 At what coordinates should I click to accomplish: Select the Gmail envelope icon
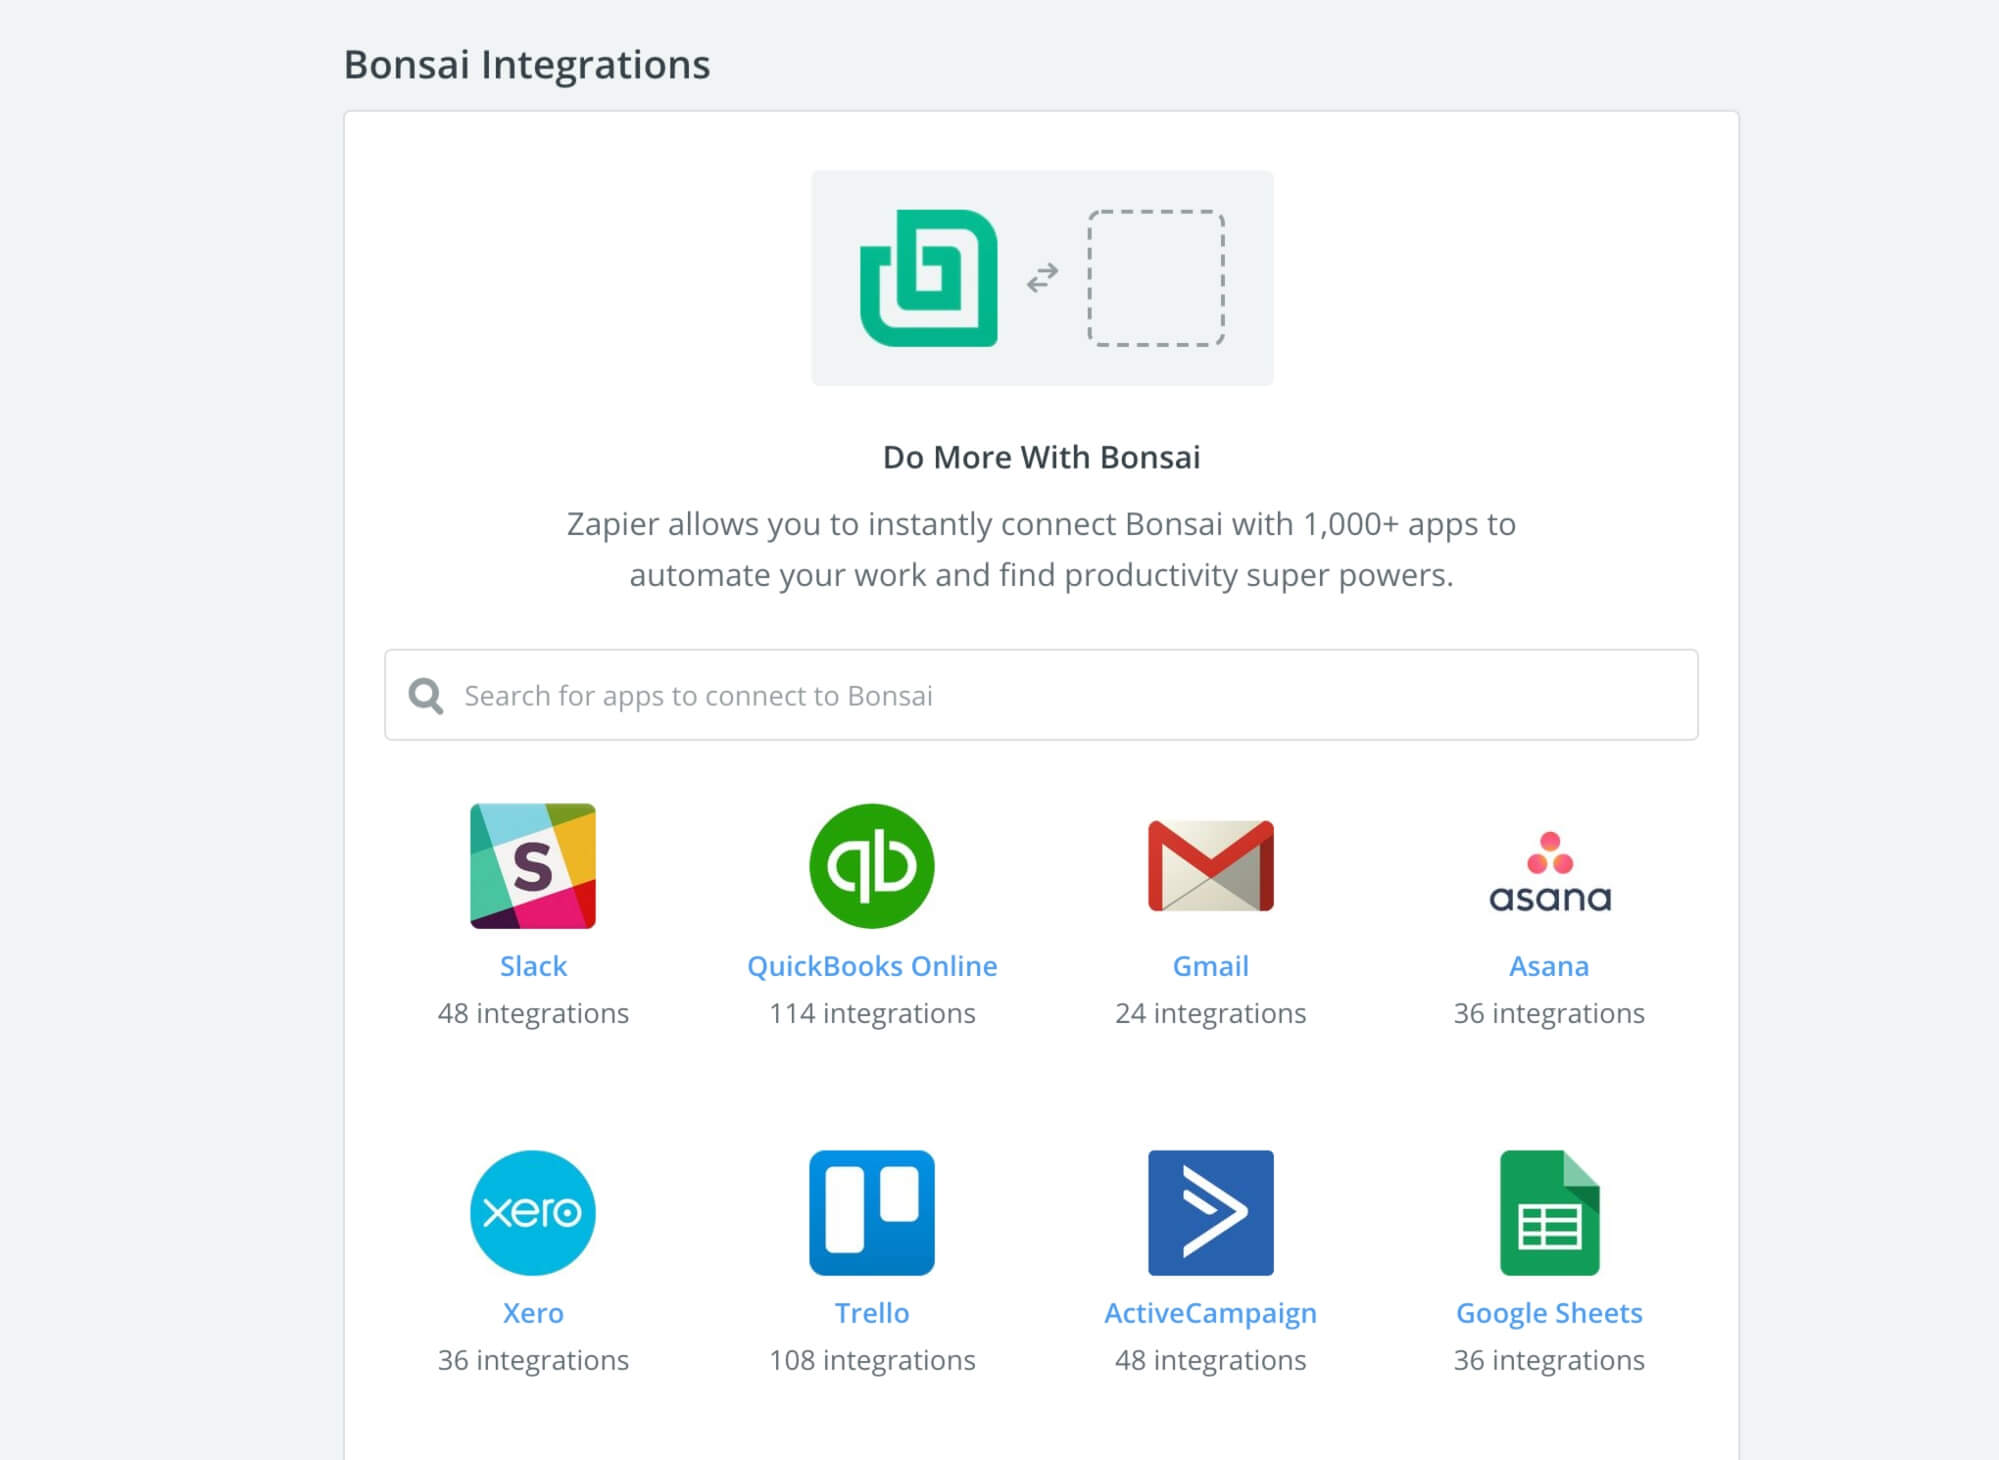click(x=1211, y=866)
